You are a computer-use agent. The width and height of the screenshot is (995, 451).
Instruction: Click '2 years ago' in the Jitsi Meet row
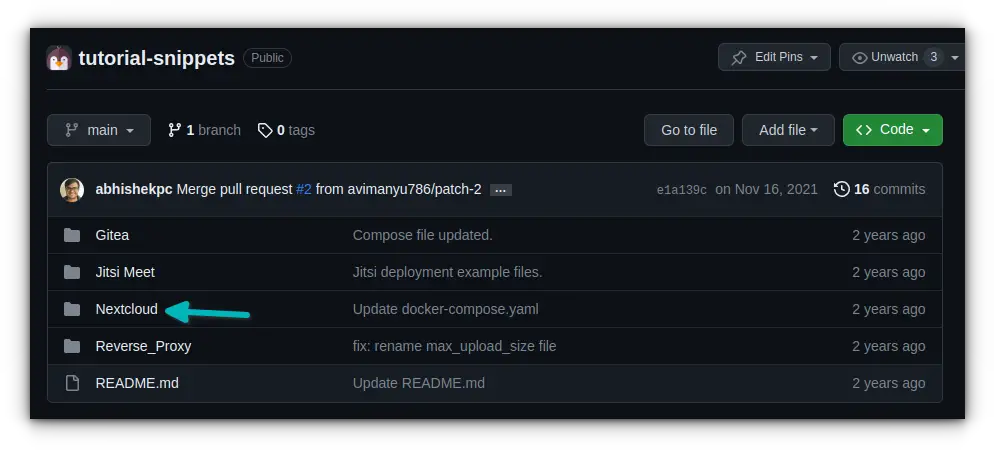point(888,272)
